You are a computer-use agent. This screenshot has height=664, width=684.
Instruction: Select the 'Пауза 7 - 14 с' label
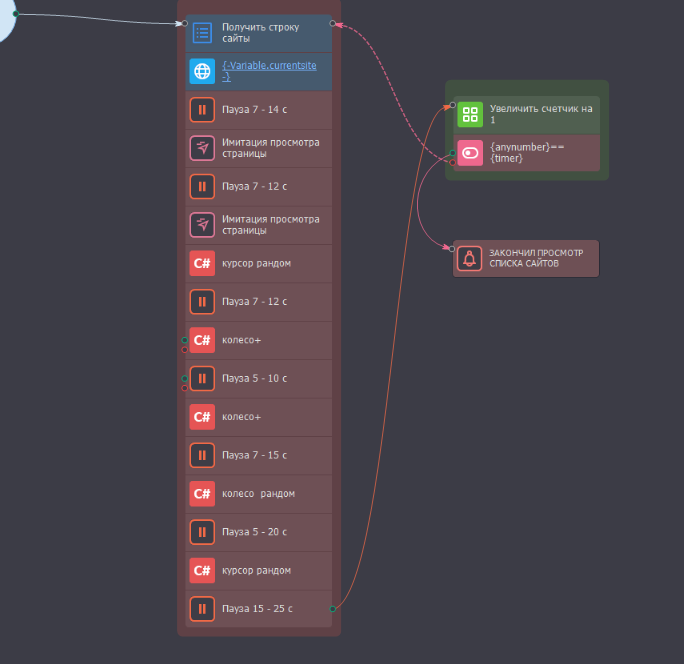coord(254,110)
